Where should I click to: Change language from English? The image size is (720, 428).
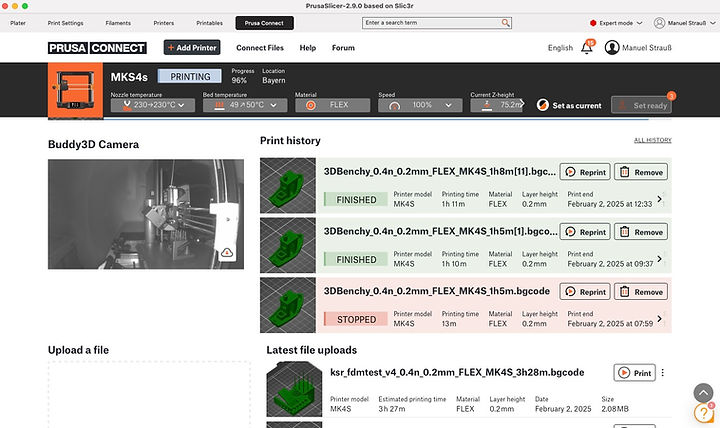point(560,48)
